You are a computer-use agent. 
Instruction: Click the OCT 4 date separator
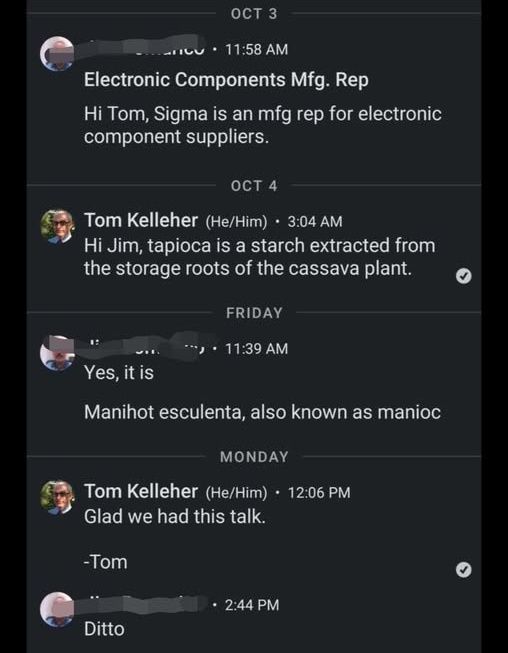point(254,186)
